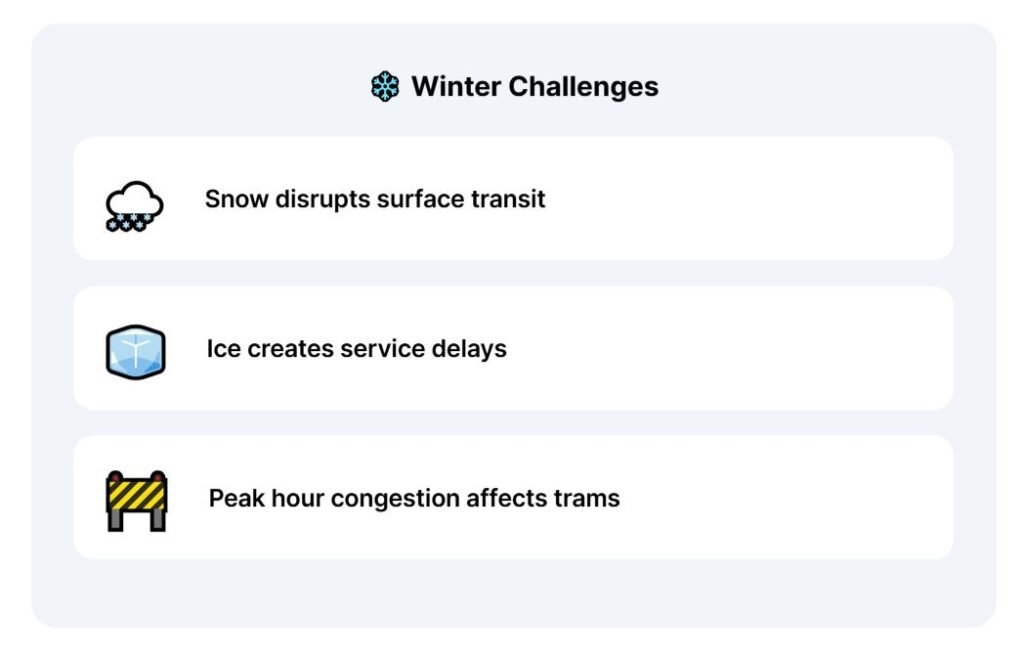Click the snowflake icon beside the heading
This screenshot has width=1024, height=660.
pyautogui.click(x=385, y=87)
